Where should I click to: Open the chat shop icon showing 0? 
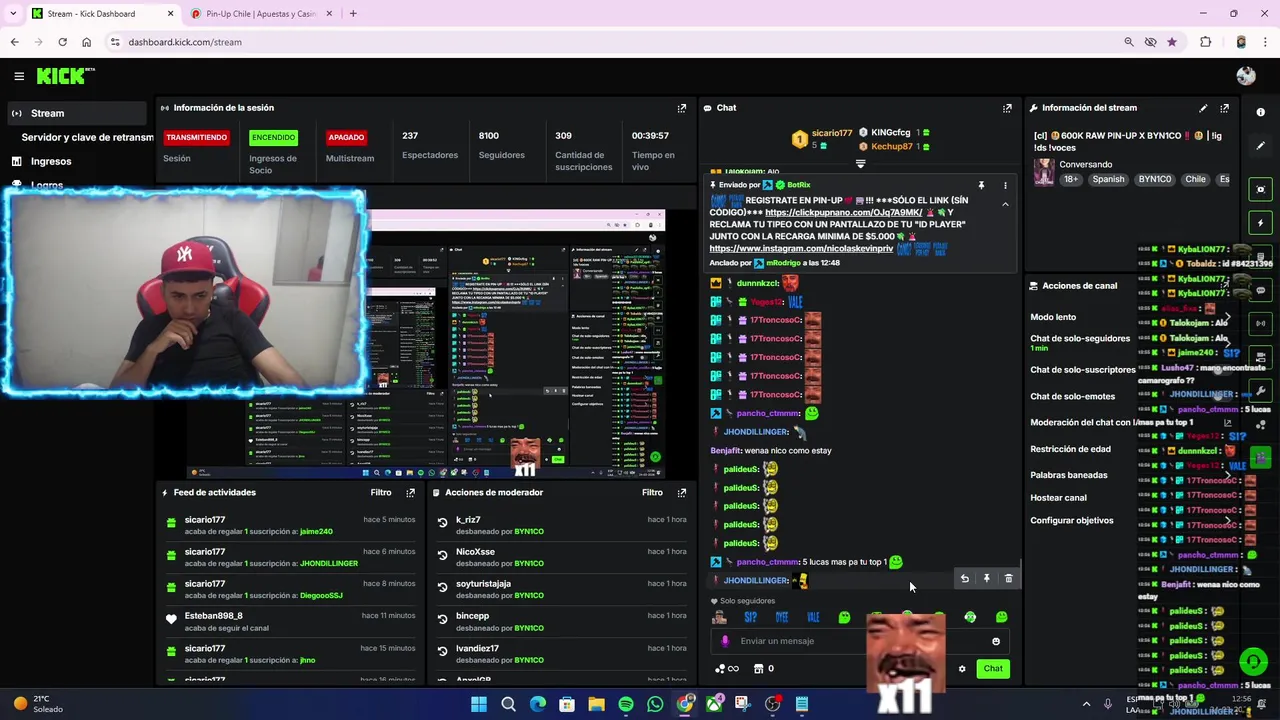pyautogui.click(x=764, y=669)
